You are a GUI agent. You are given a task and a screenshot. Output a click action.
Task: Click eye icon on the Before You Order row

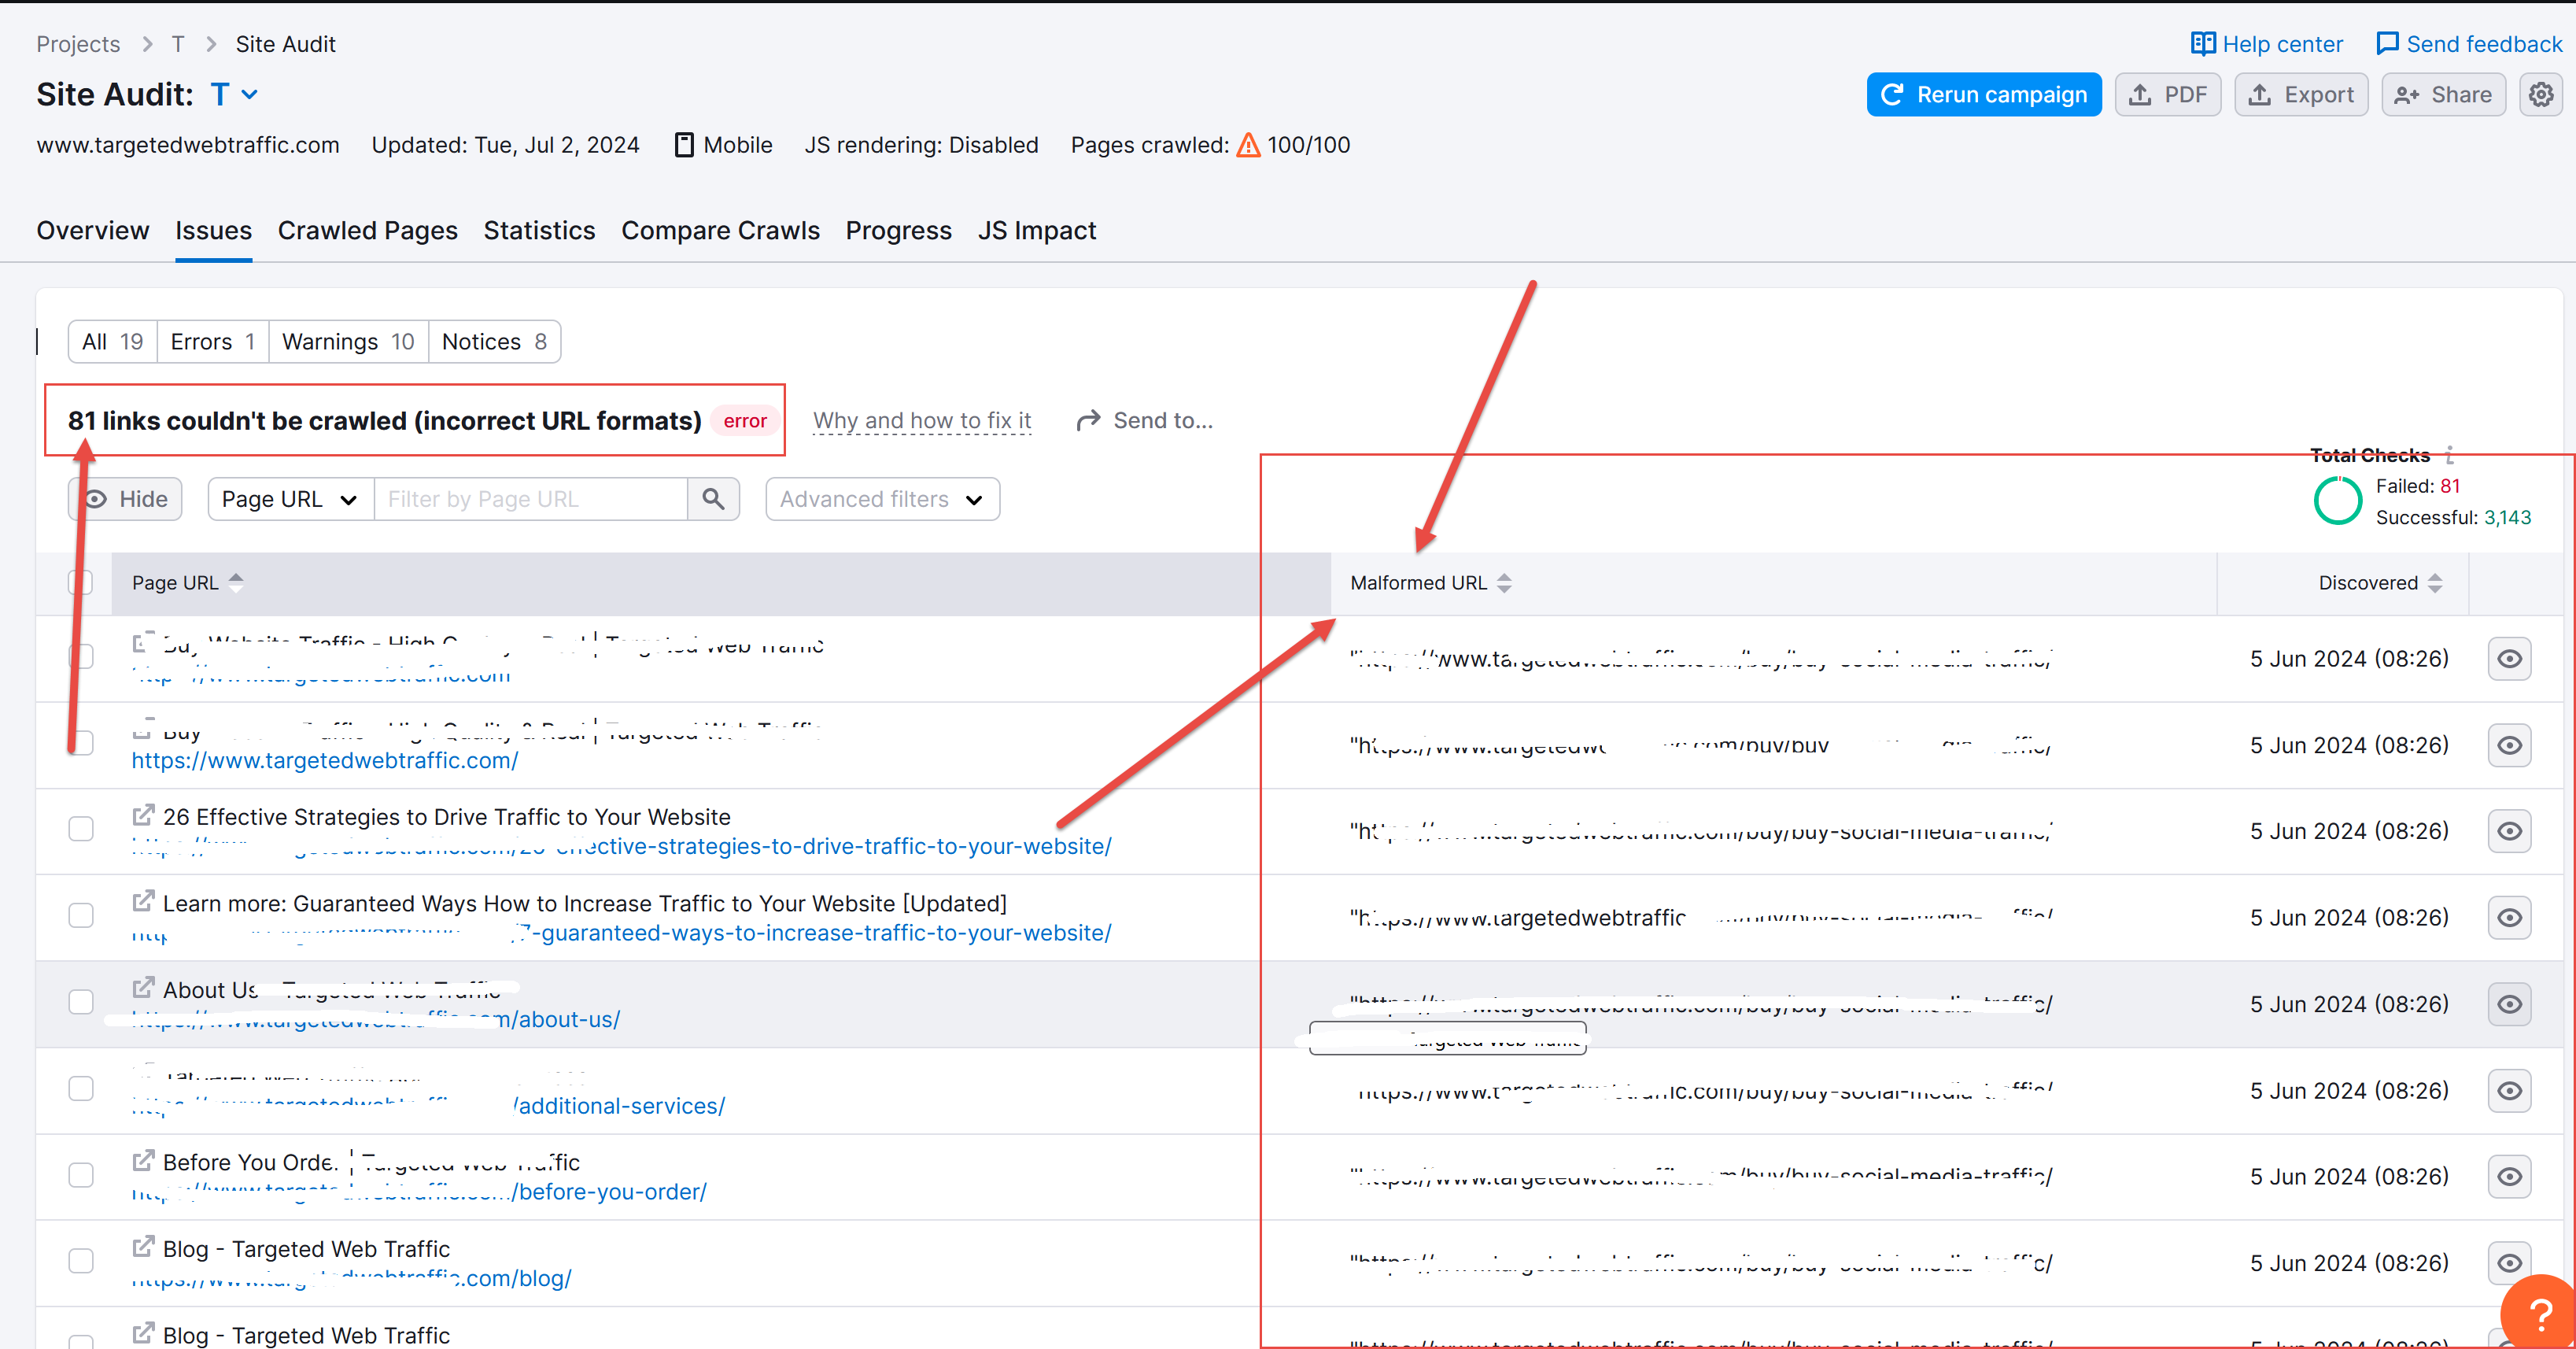[2508, 1177]
